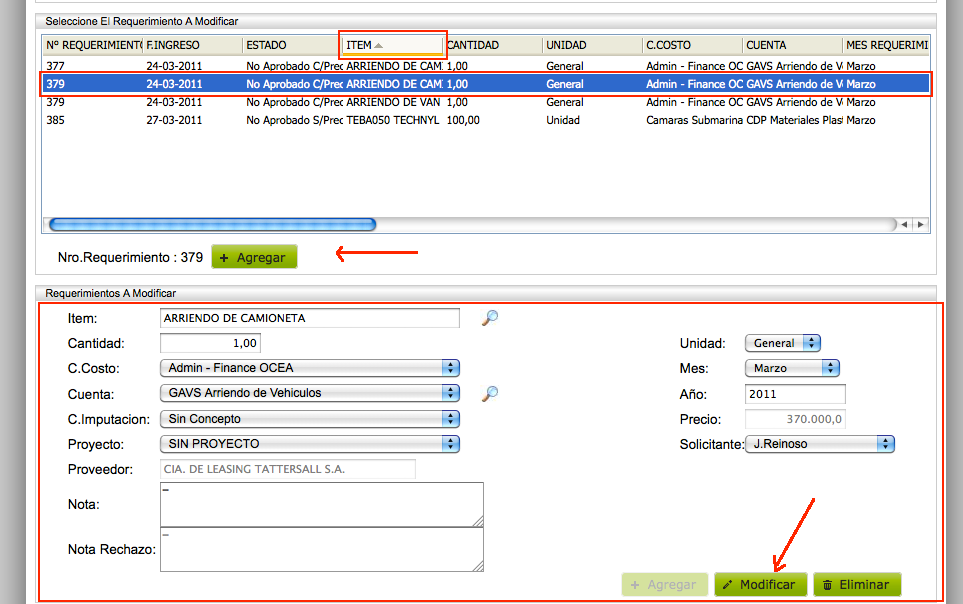This screenshot has width=963, height=604.
Task: Click the disabled Agregar button at bottom
Action: (665, 584)
